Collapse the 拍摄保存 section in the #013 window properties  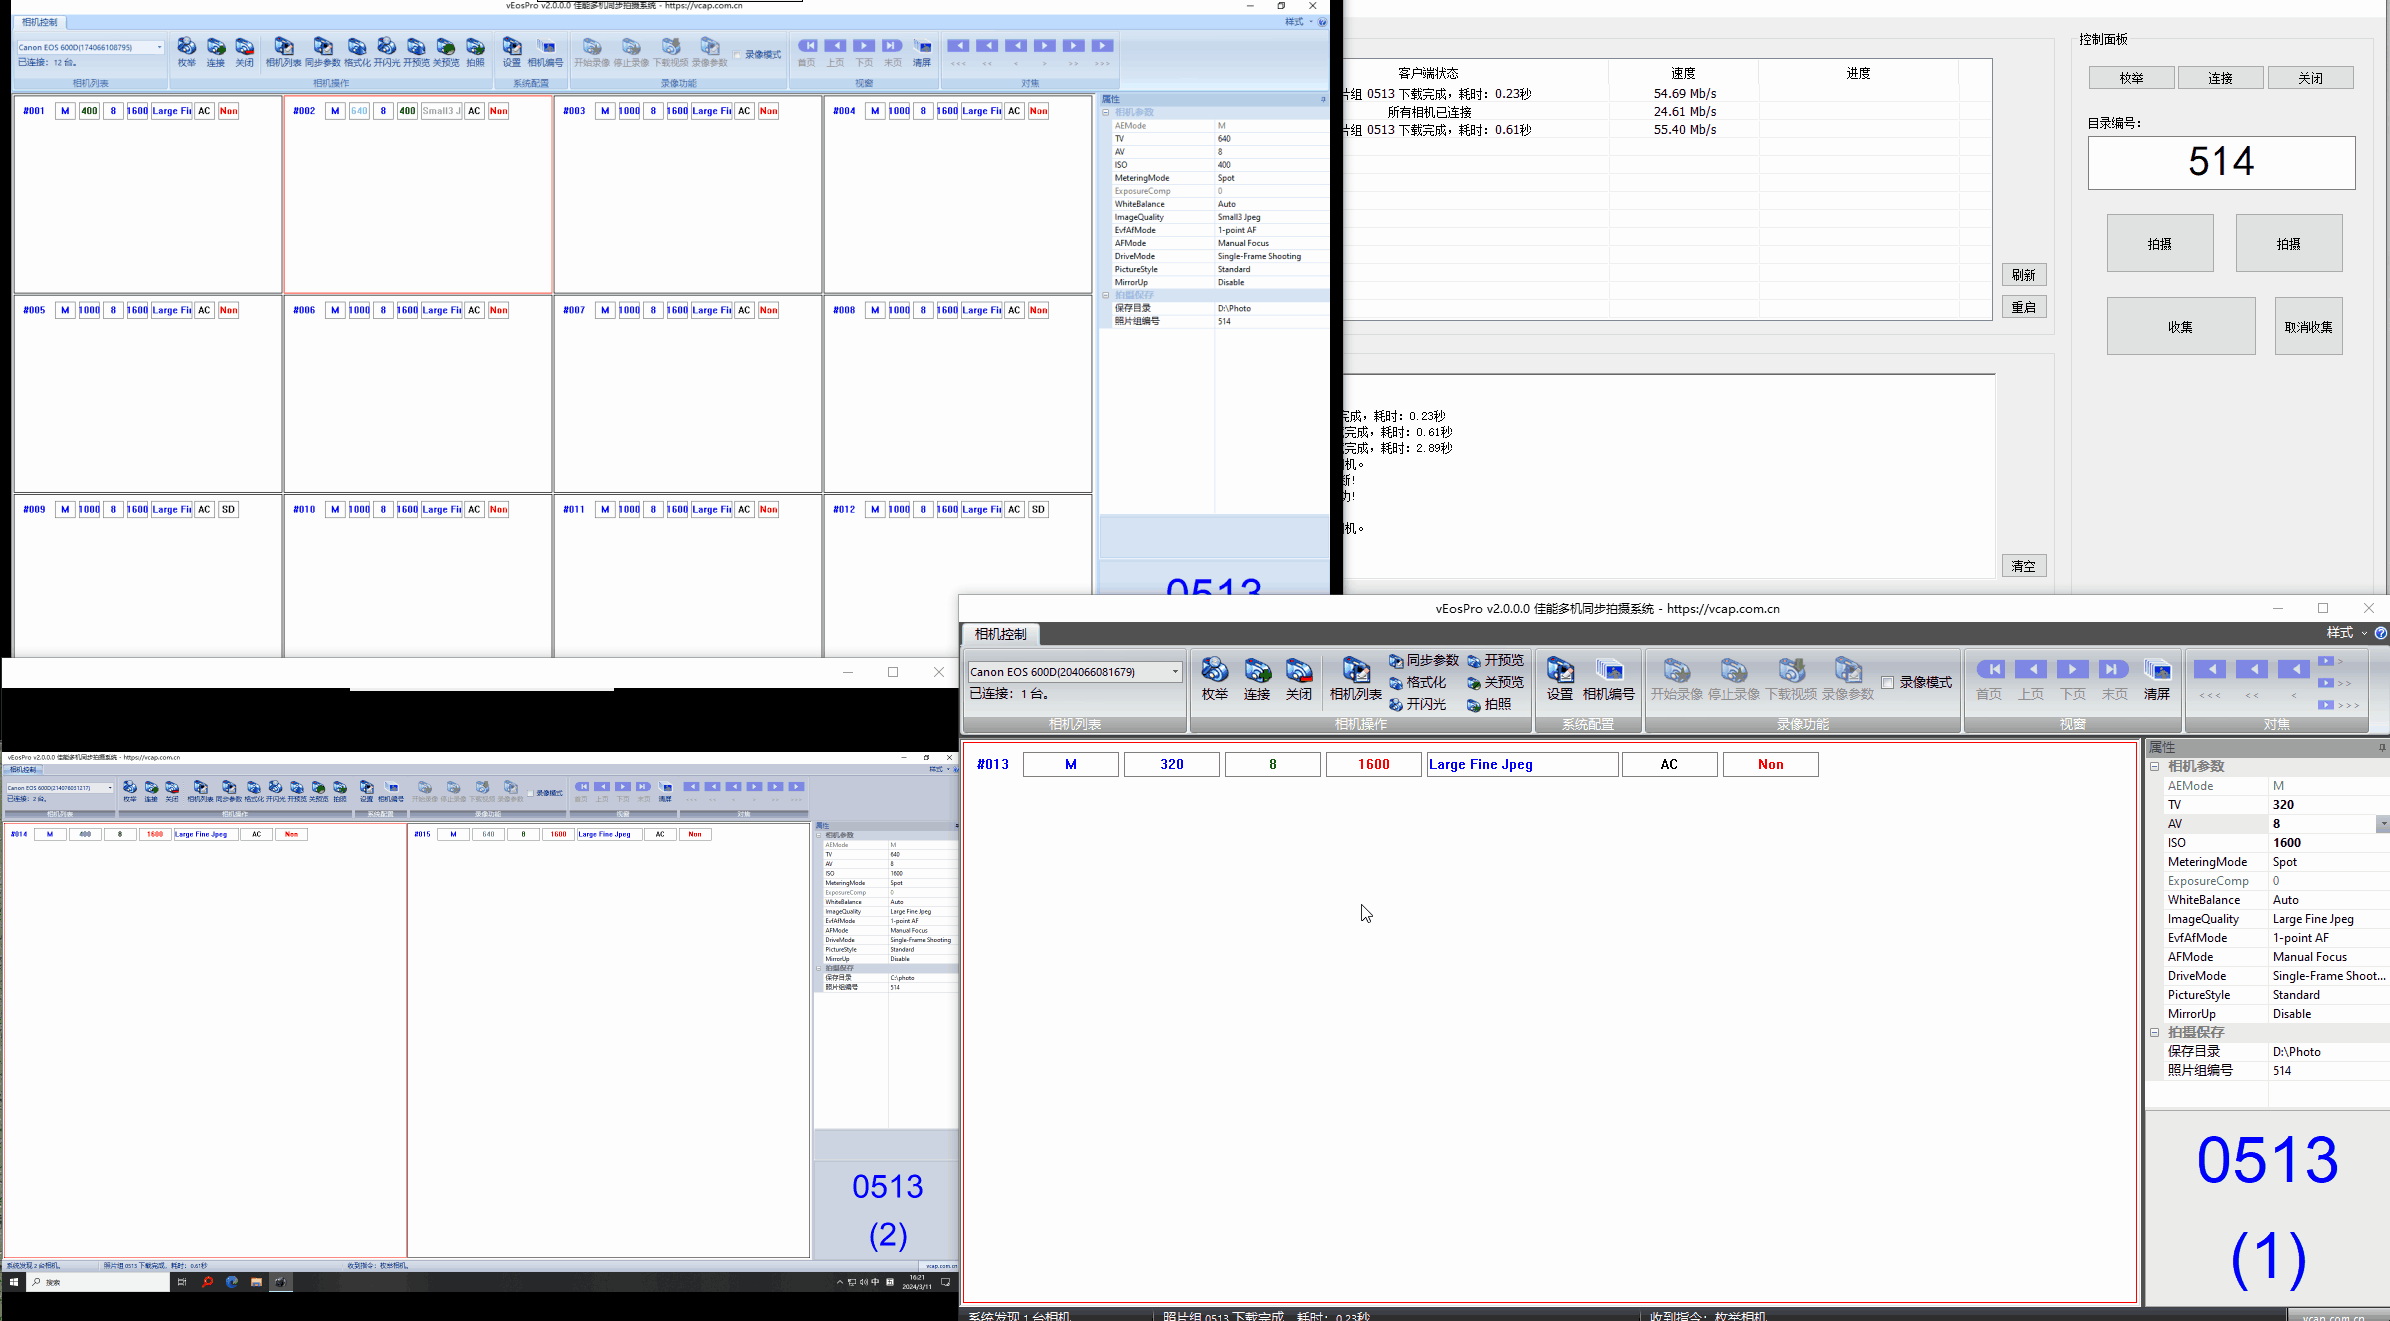2155,1032
